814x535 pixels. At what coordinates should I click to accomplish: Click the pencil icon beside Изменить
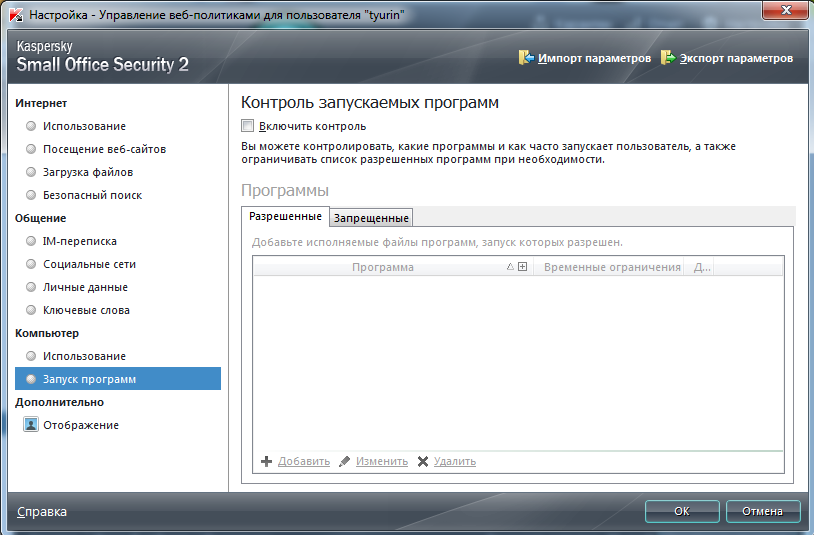tap(344, 461)
